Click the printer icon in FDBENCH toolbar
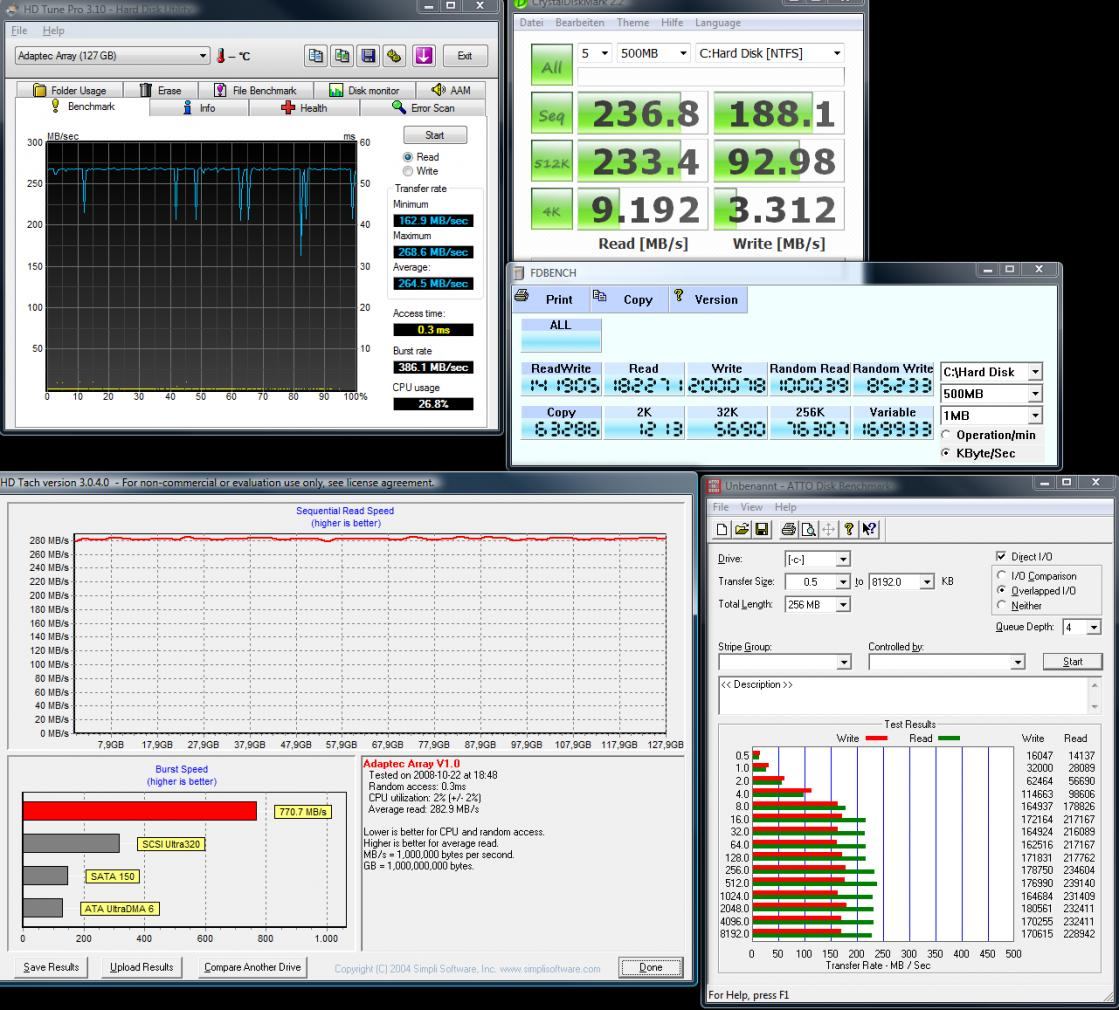This screenshot has width=1119, height=1010. (x=522, y=296)
